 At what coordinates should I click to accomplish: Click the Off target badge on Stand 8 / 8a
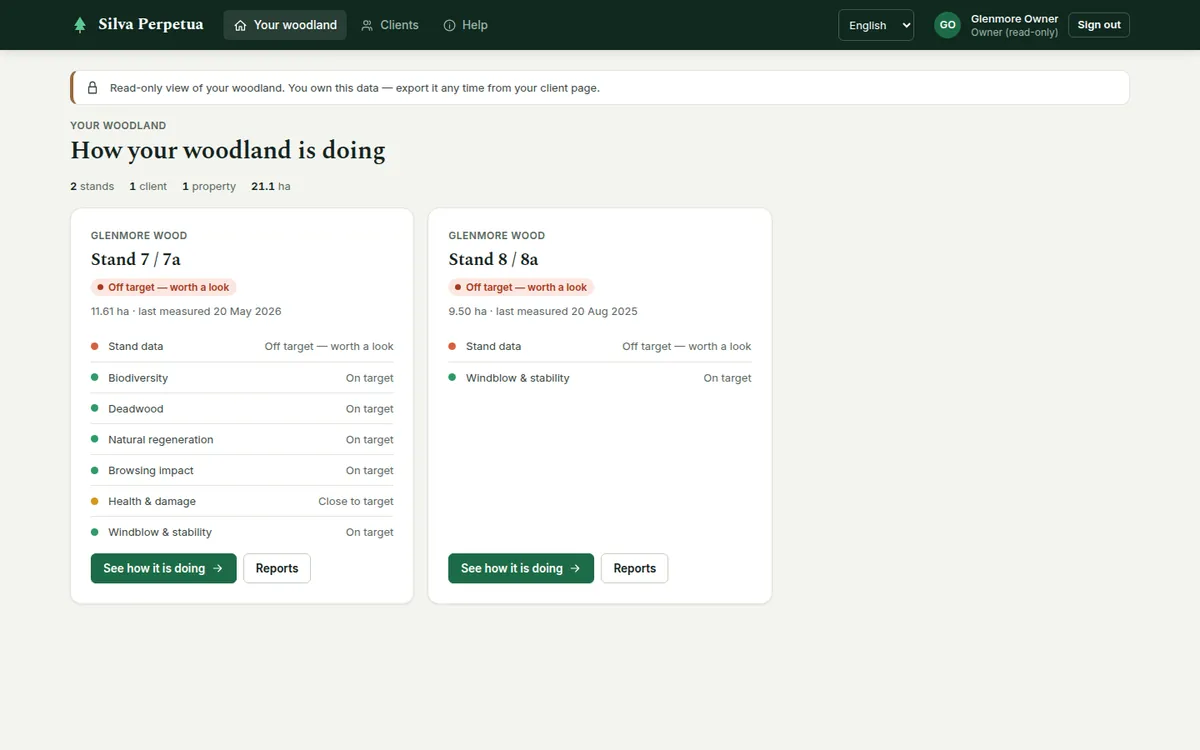click(x=521, y=287)
